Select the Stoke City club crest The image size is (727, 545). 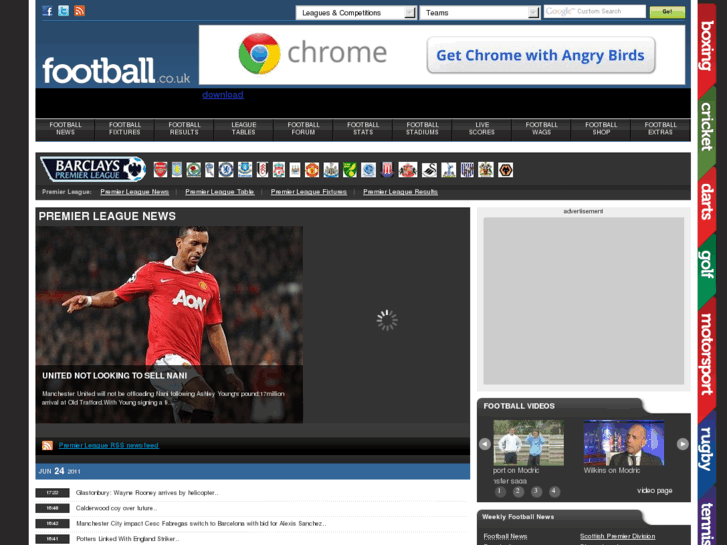coord(387,170)
